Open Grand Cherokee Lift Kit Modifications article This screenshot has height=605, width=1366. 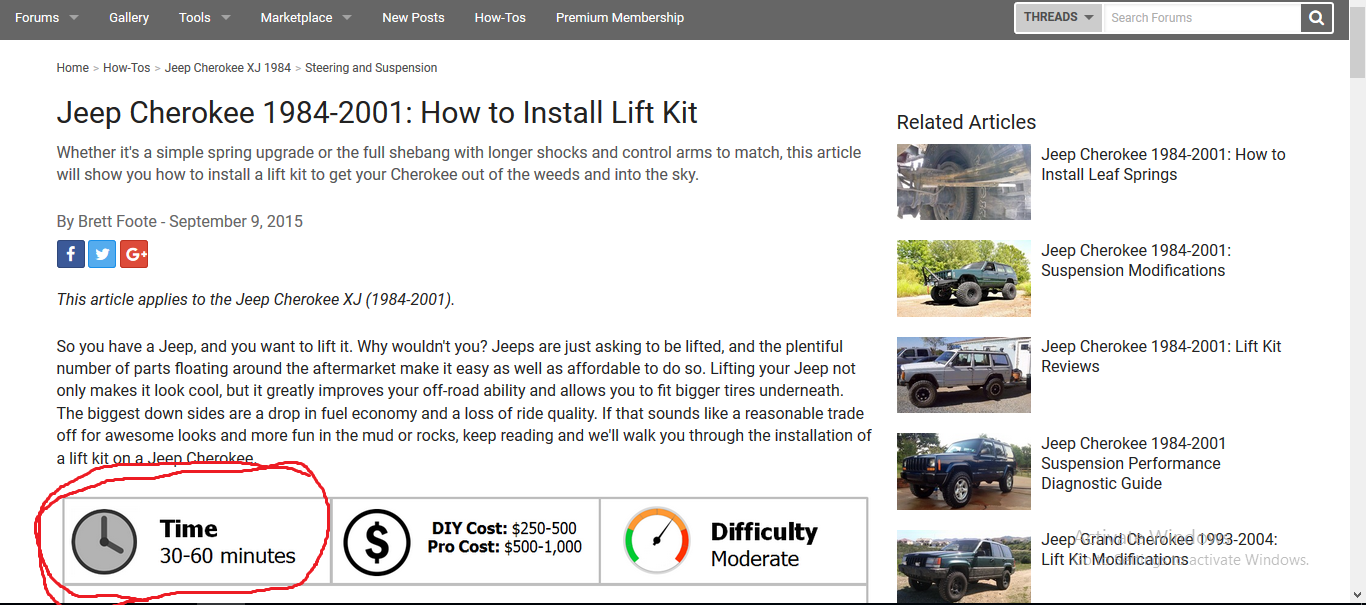tap(1159, 549)
